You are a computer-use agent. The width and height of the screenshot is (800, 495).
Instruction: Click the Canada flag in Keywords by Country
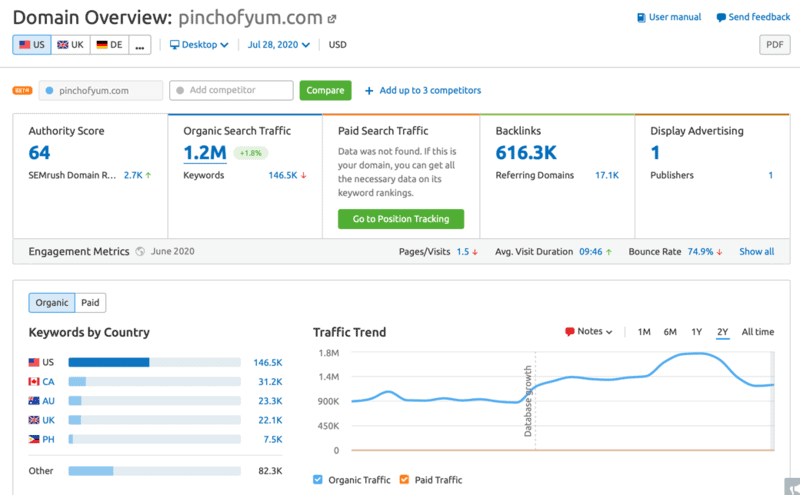[34, 382]
